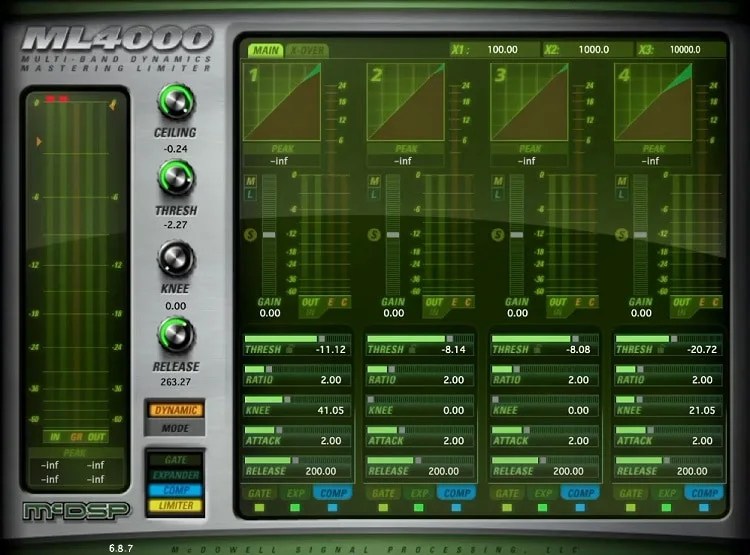The image size is (750, 555).
Task: Click band 3 GAIN value 0.00
Action: (x=517, y=313)
